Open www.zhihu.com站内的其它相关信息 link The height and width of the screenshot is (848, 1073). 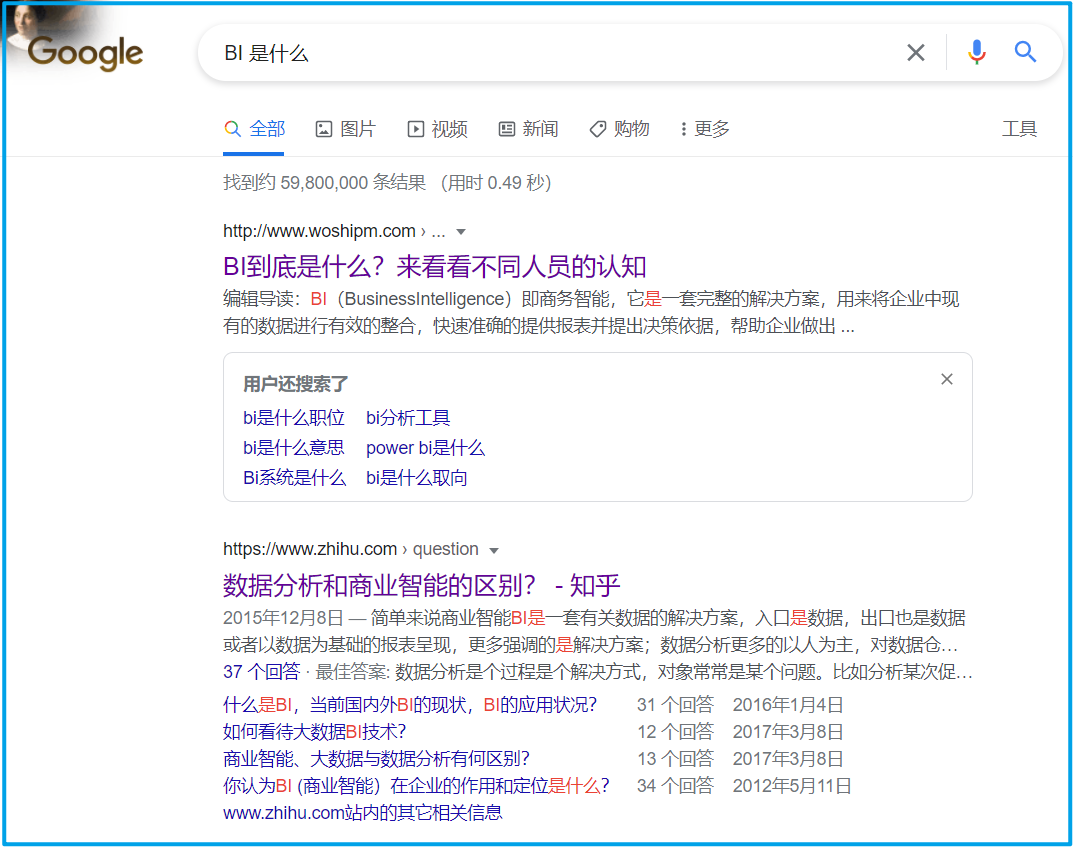(363, 812)
